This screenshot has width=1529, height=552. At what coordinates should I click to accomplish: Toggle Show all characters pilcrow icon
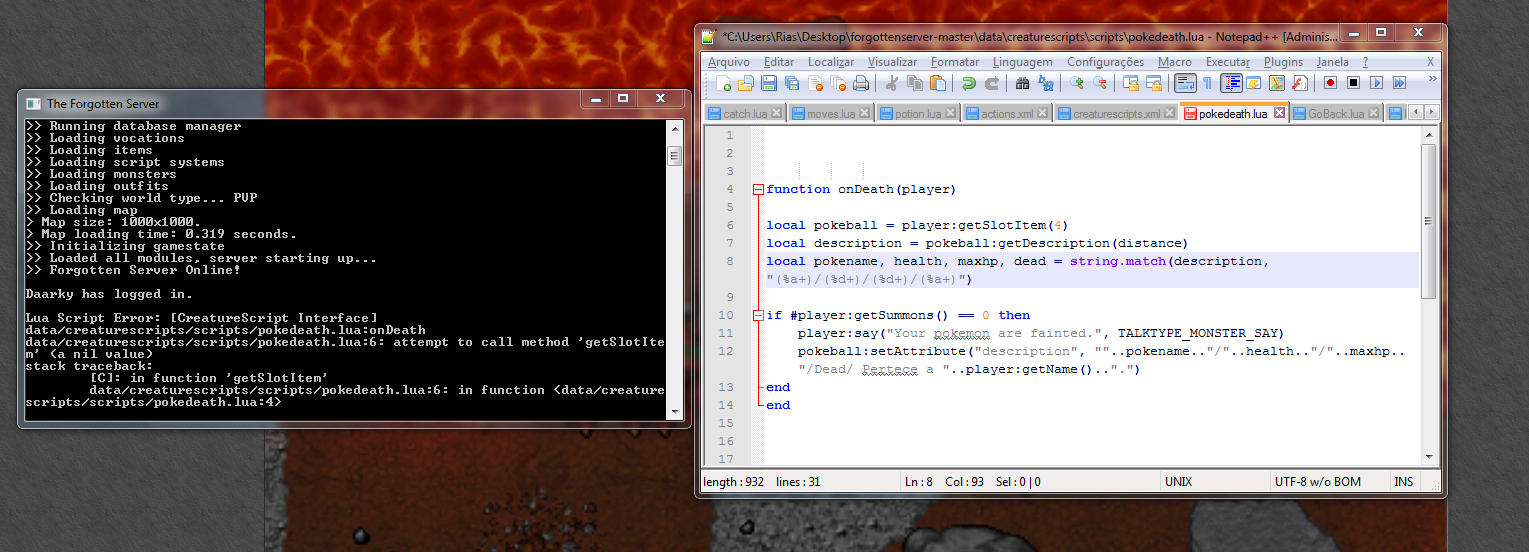[x=1207, y=83]
